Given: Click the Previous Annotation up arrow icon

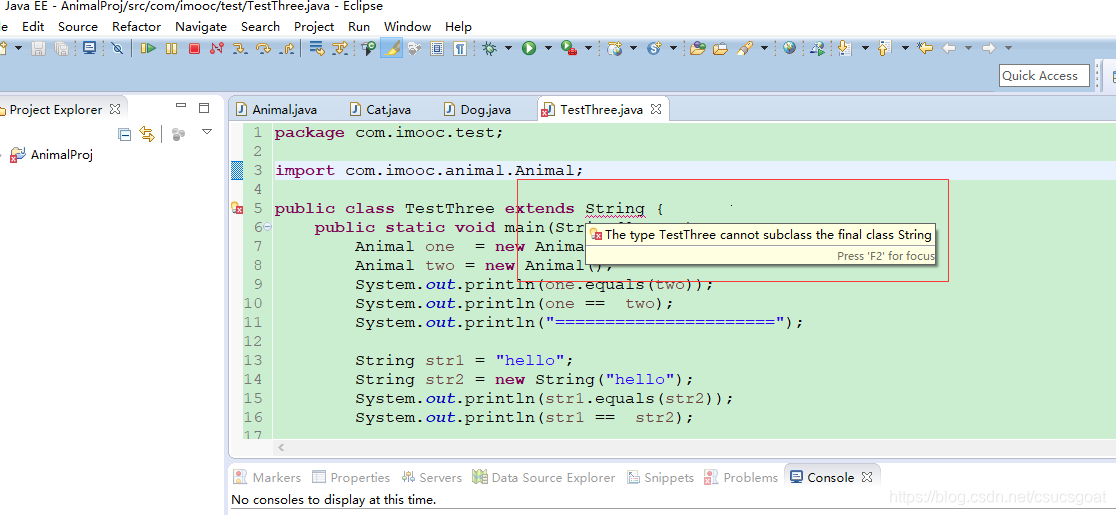Looking at the screenshot, I should click(x=885, y=48).
